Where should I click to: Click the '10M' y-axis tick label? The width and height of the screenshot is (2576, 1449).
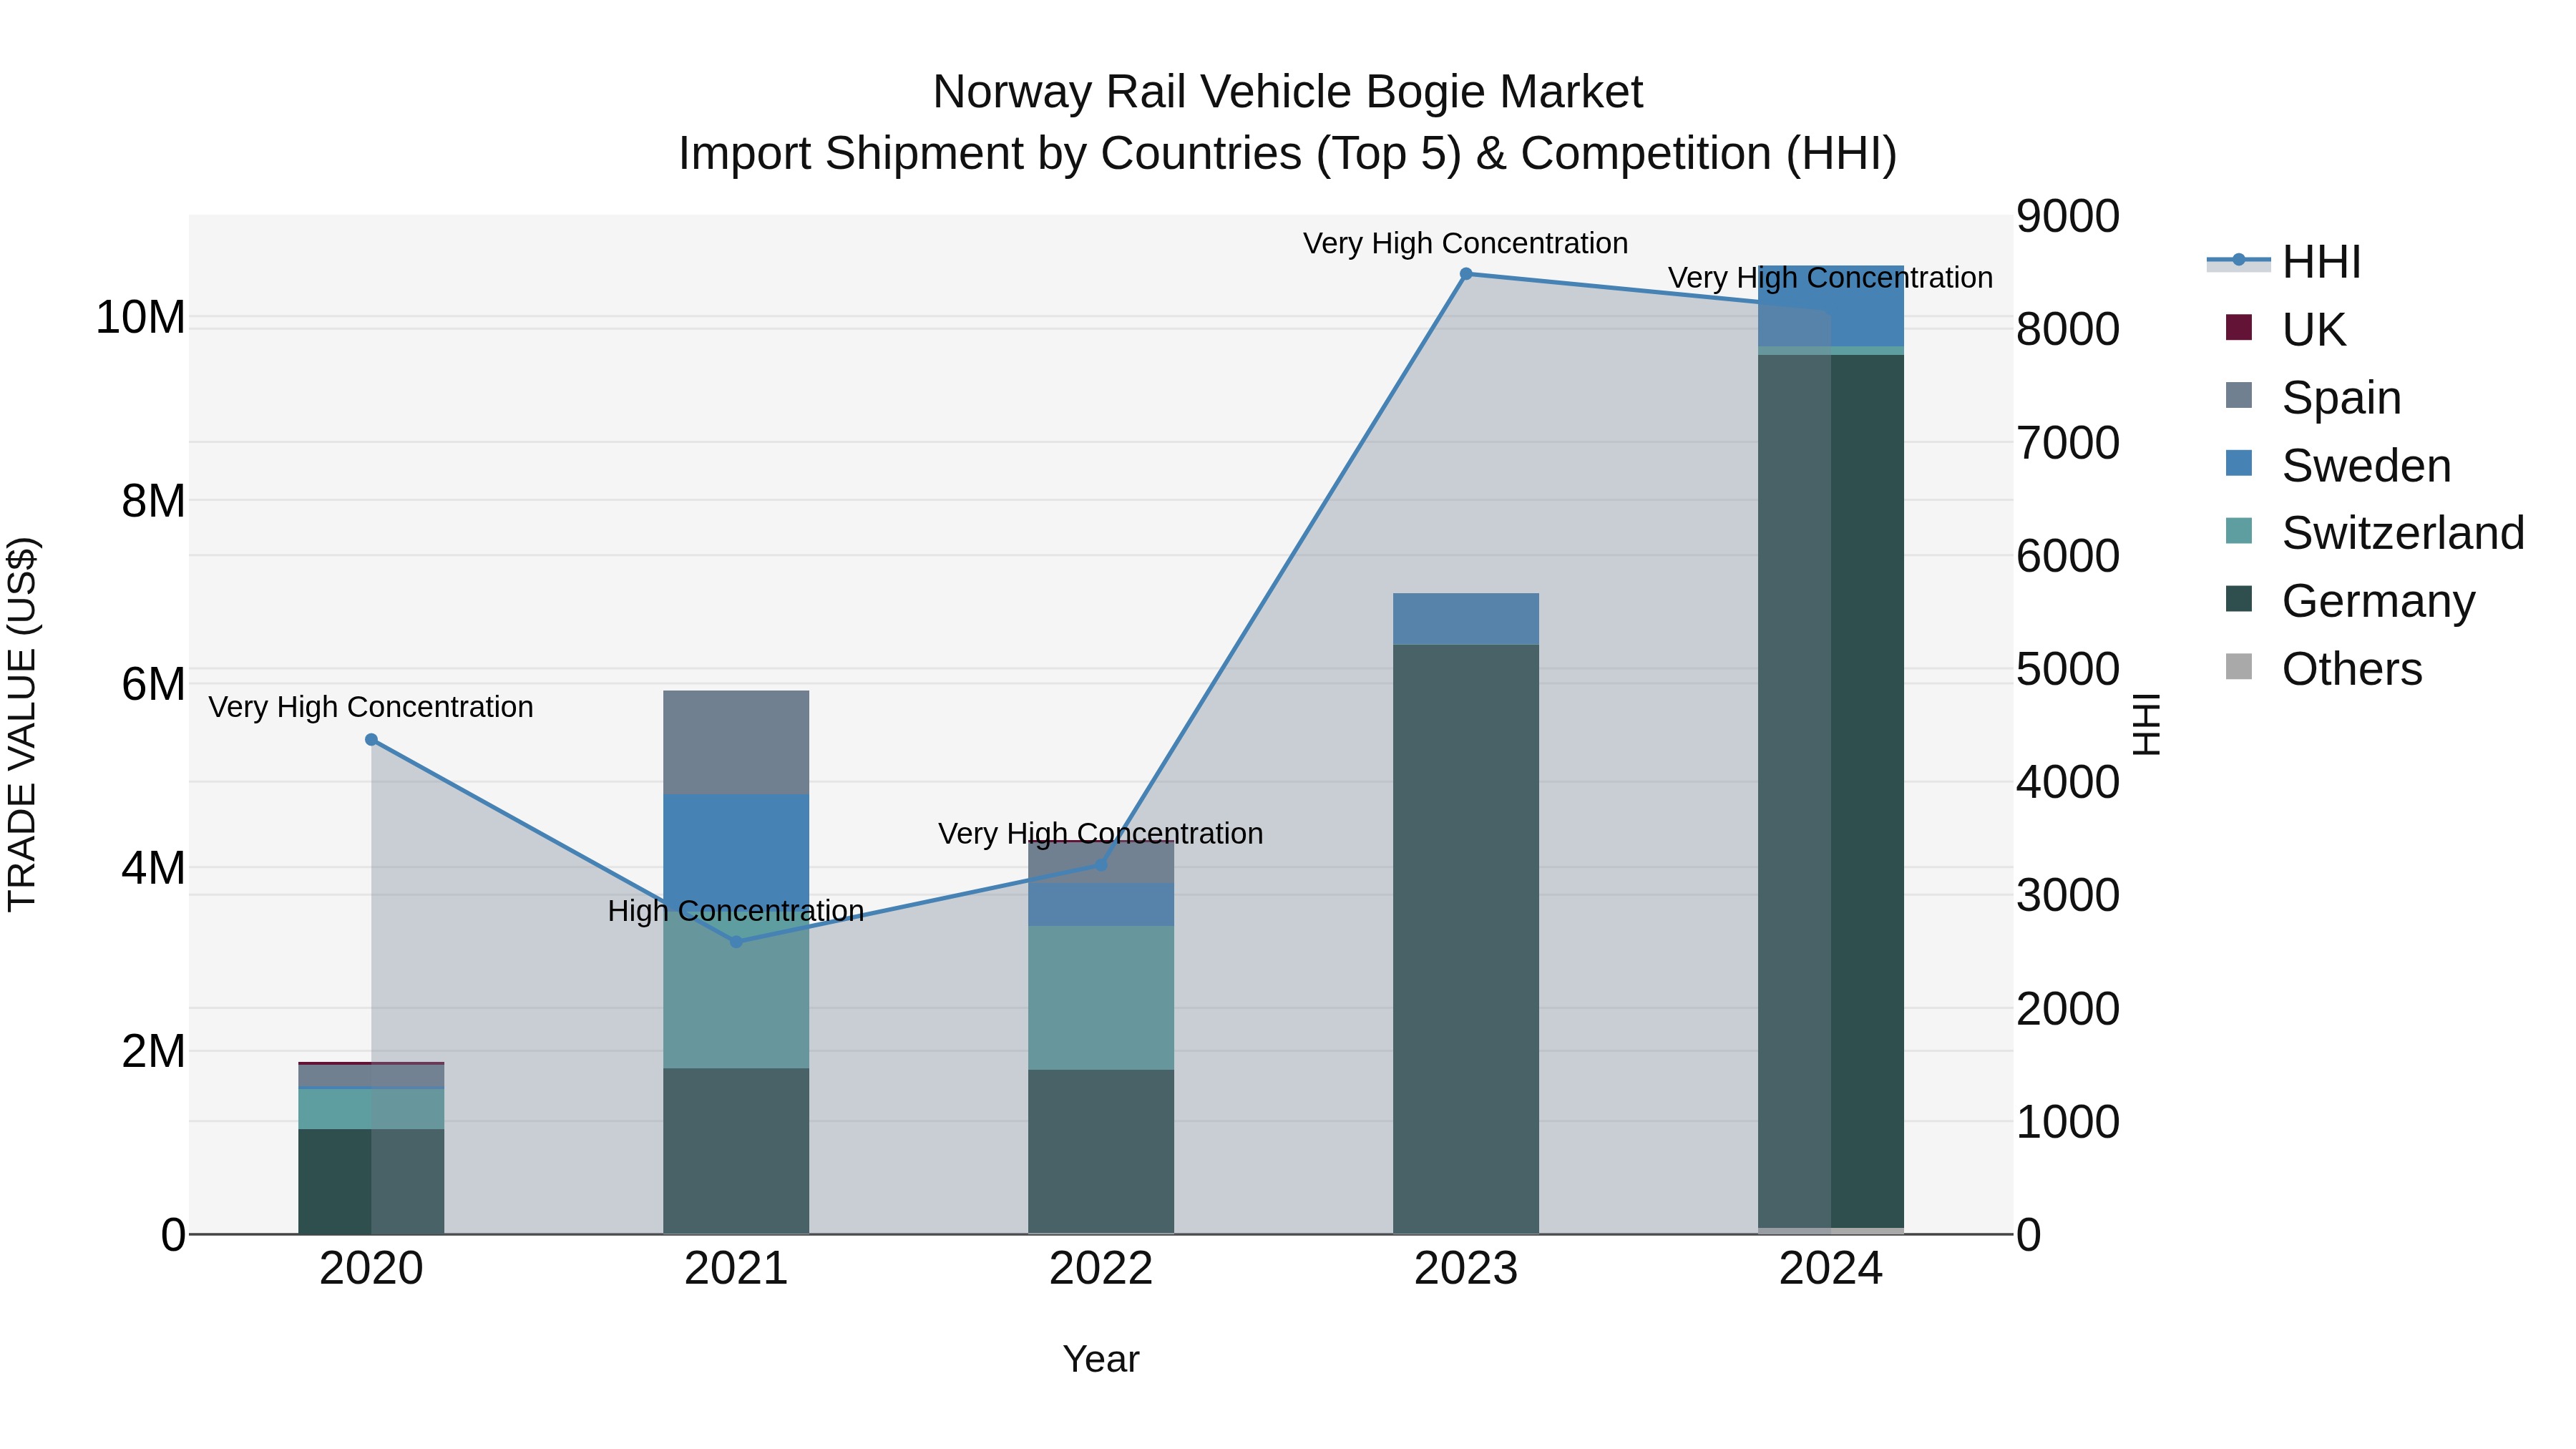(140, 317)
